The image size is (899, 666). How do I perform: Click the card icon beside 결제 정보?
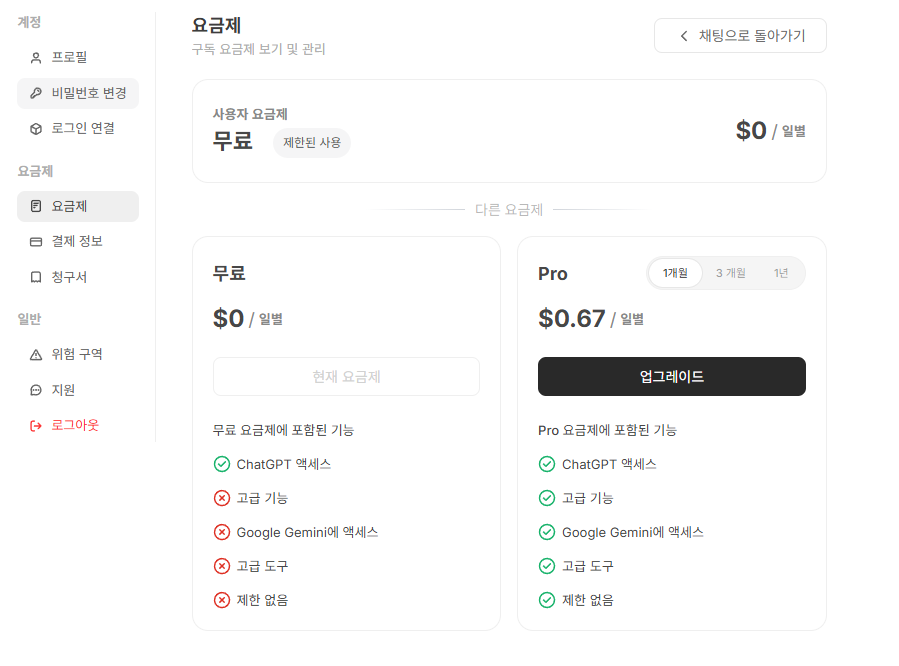point(36,242)
